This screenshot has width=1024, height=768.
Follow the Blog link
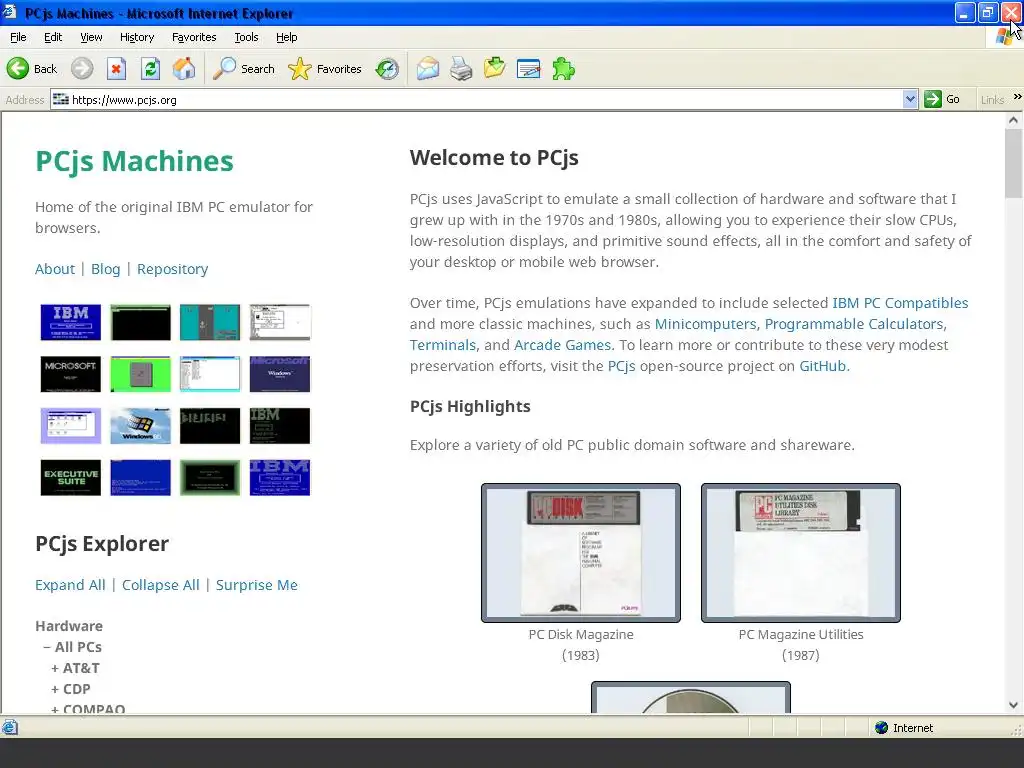coord(106,269)
